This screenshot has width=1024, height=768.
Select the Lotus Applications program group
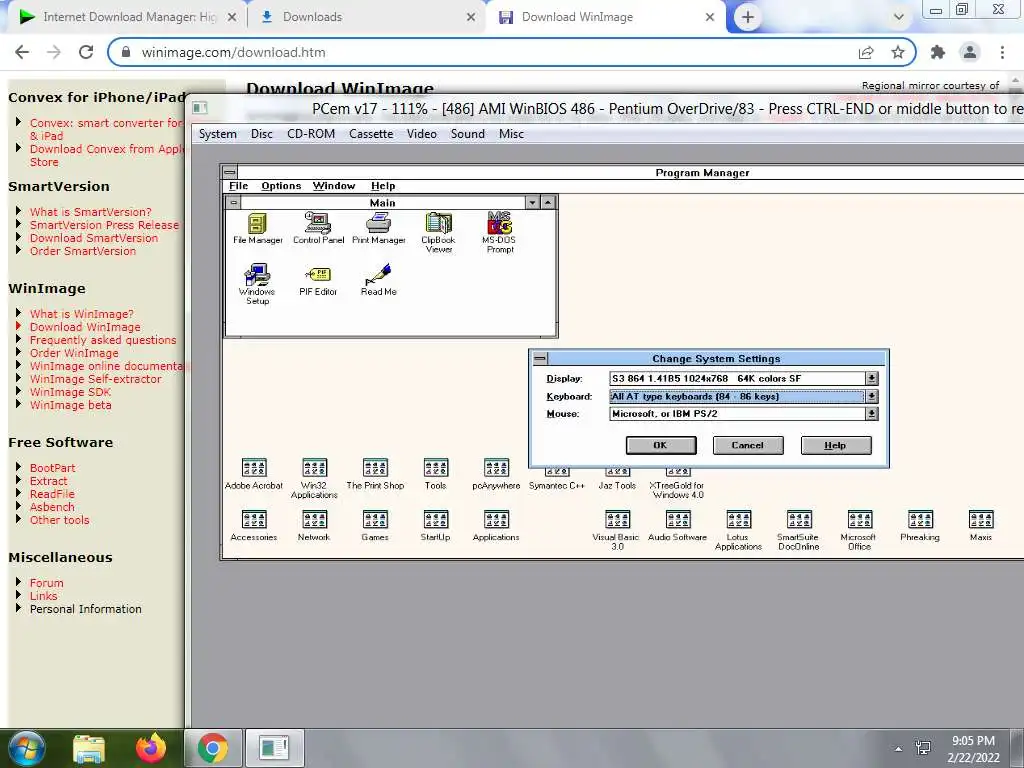click(x=739, y=530)
